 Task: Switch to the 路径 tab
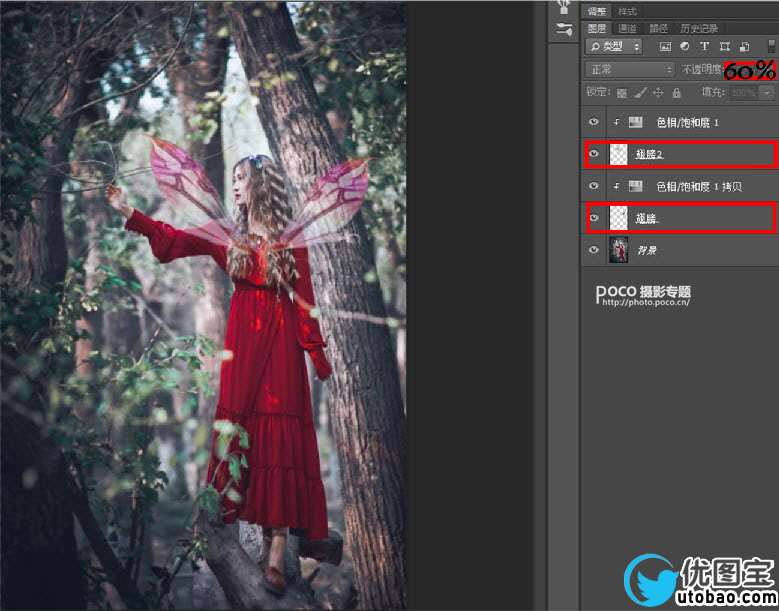(658, 28)
